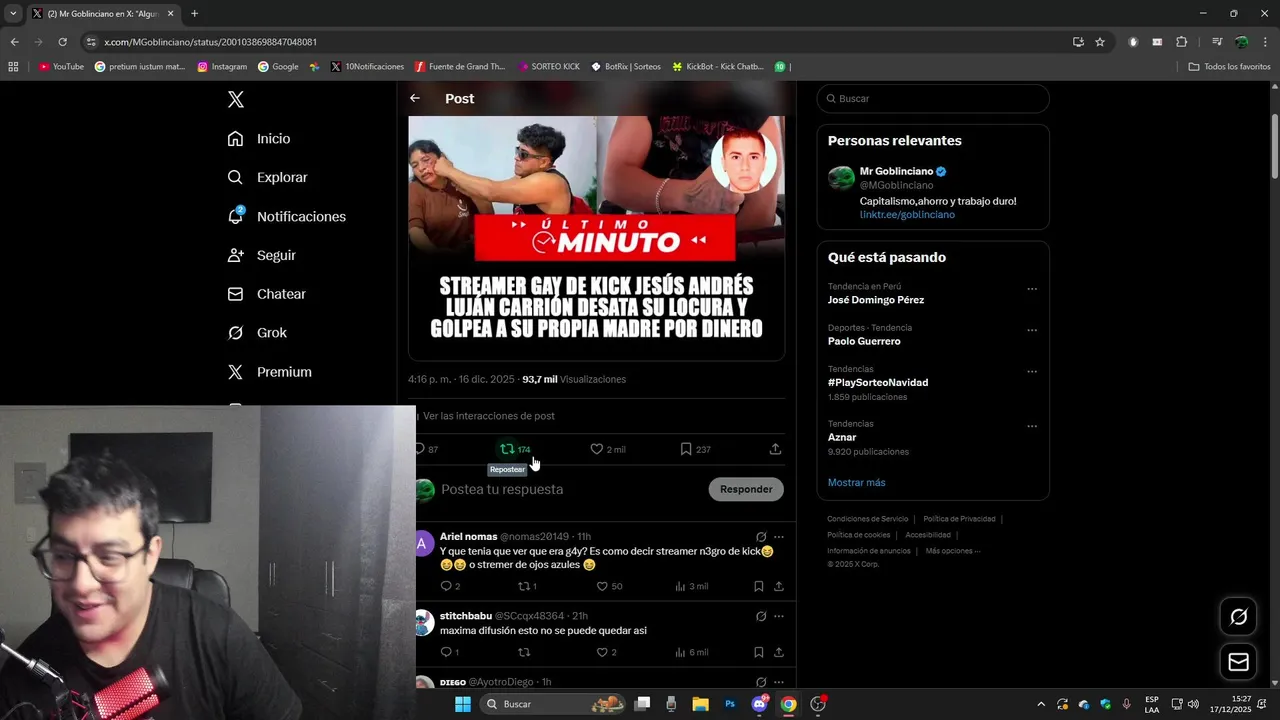
Task: Reply to Ariel nomas comment
Action: pos(450,586)
